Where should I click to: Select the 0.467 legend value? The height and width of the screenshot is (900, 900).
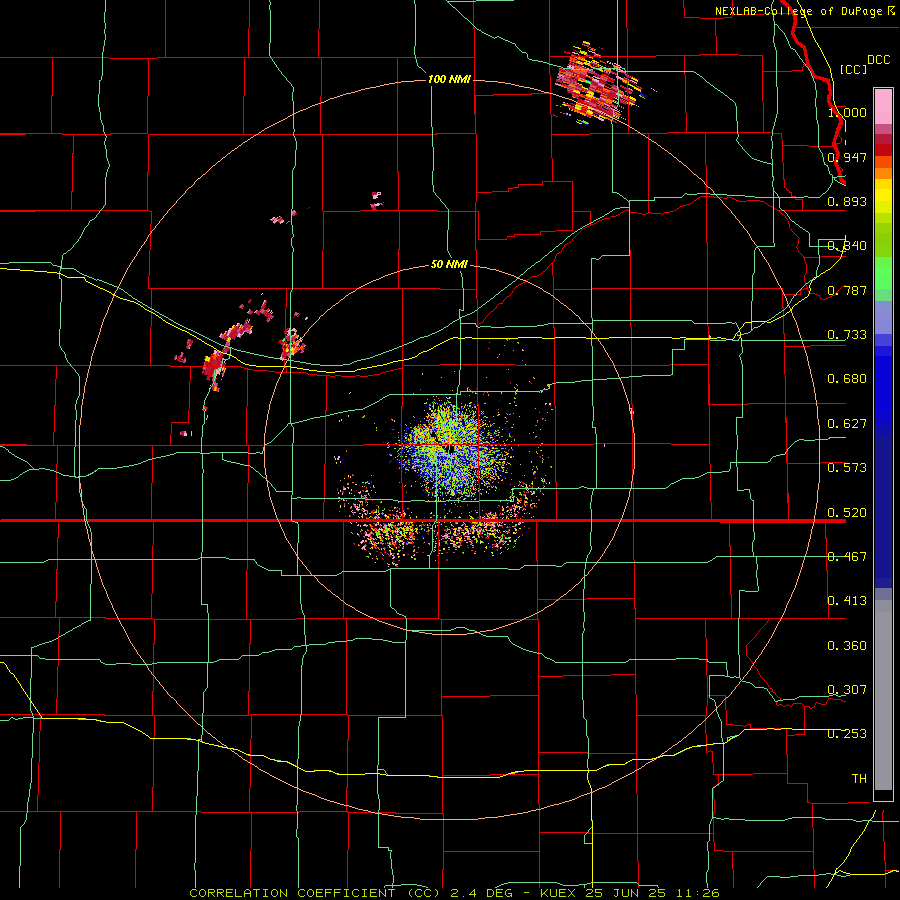click(847, 557)
